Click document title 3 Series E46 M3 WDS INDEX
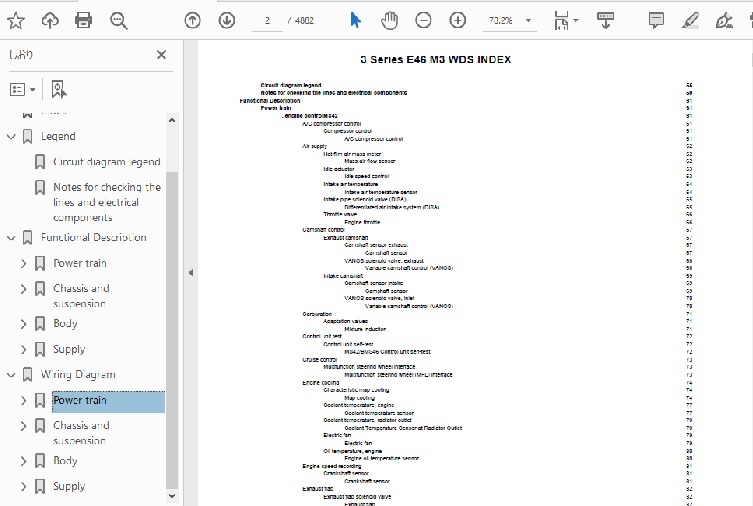This screenshot has width=753, height=506. (436, 60)
